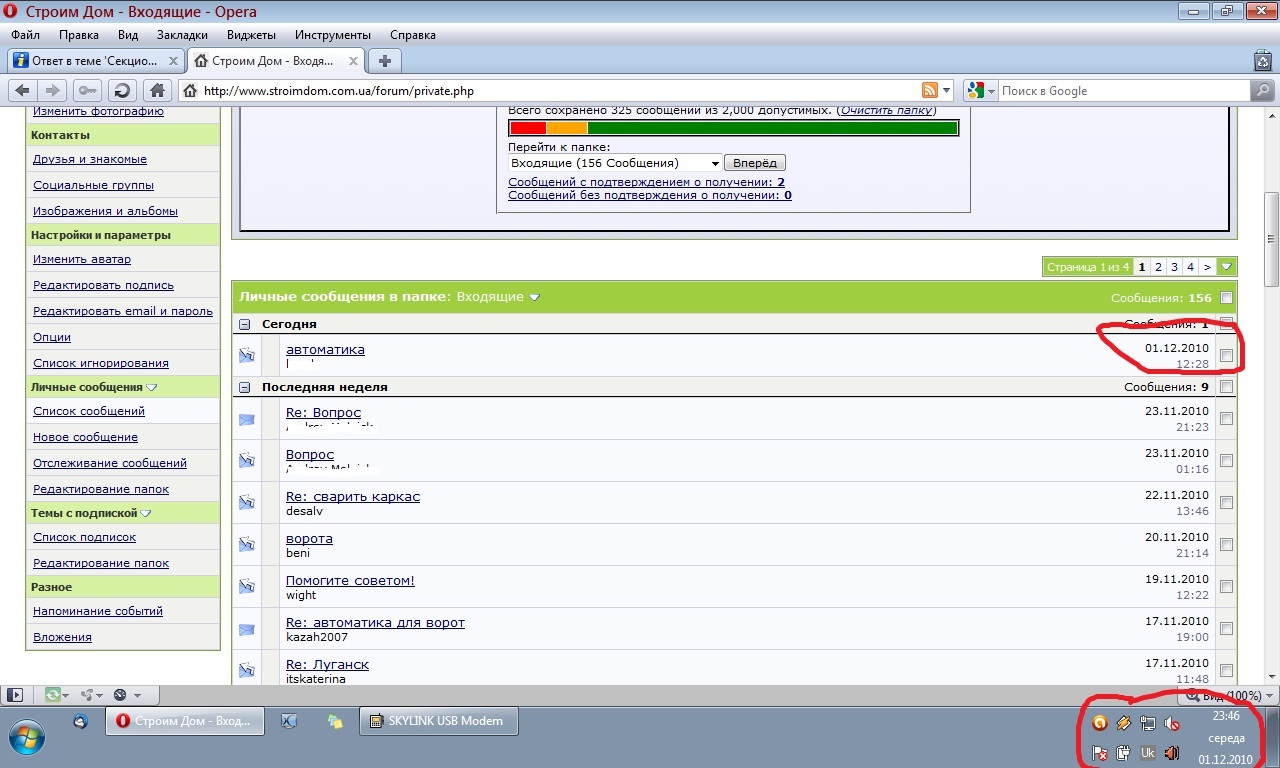Open the Виджеты menu

pos(251,34)
